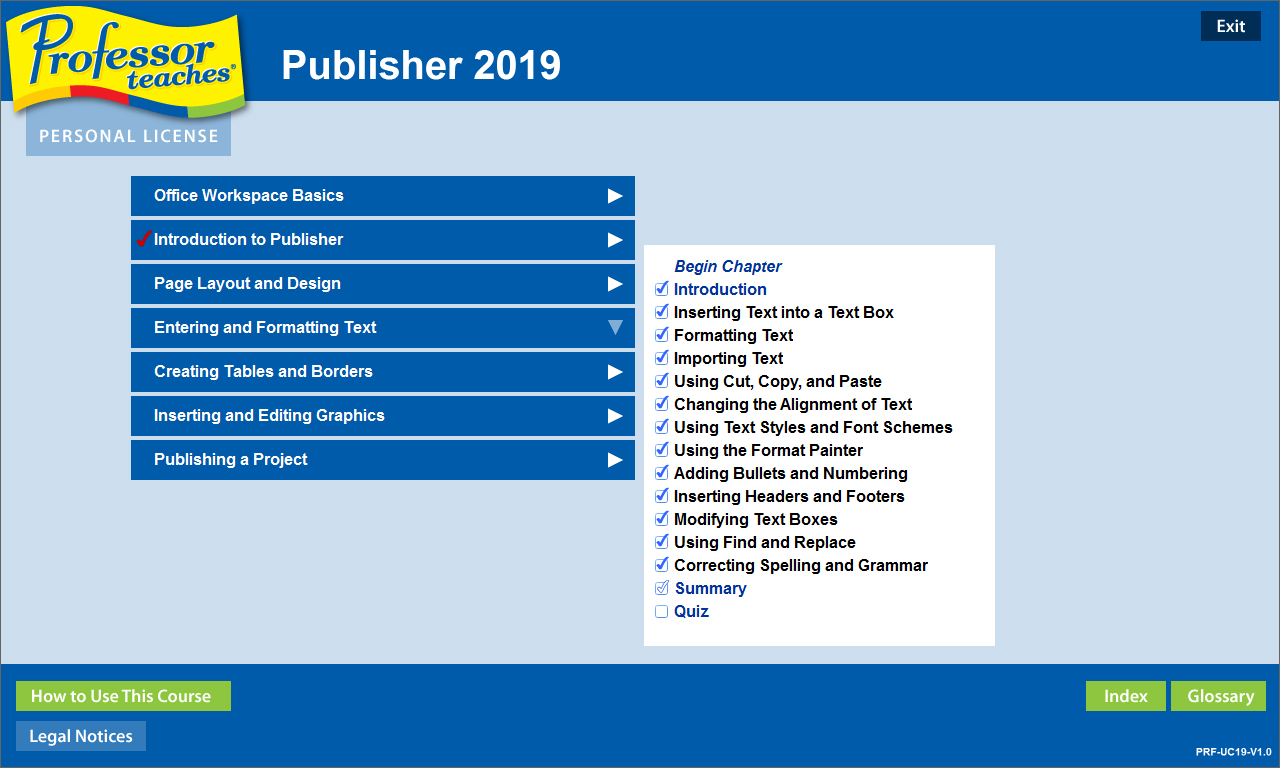Open How to Use This Course
Screen dimensions: 1280x768
click(x=123, y=696)
